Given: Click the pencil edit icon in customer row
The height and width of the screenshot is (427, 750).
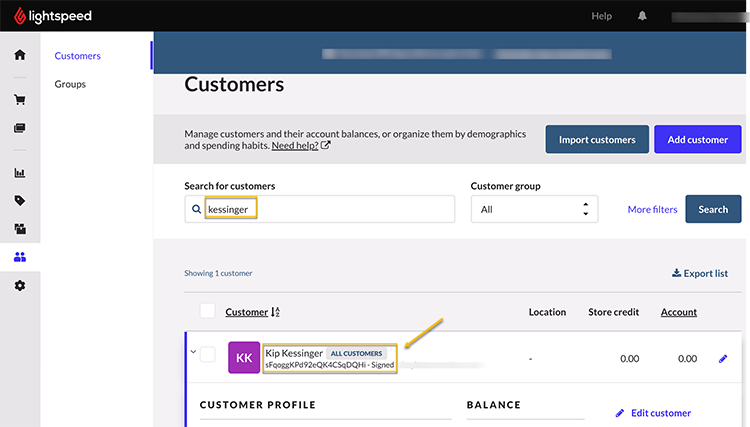Looking at the screenshot, I should 723,358.
